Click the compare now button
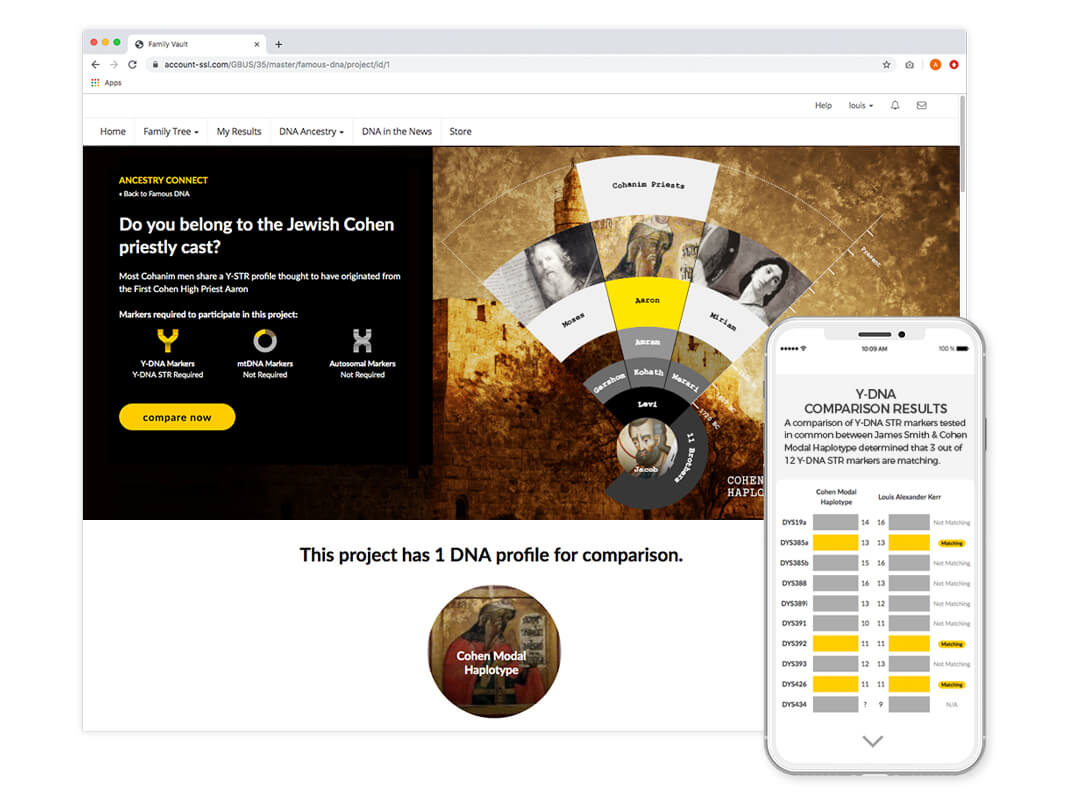The width and height of the screenshot is (1080, 800). pos(177,417)
